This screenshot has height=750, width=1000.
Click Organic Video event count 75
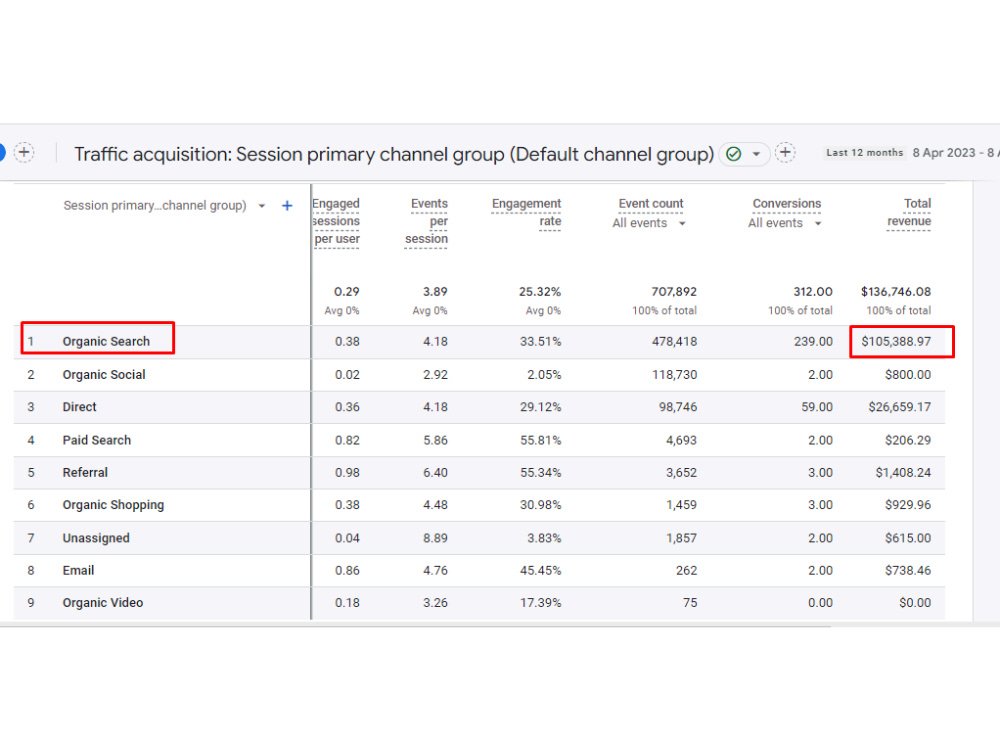click(689, 603)
